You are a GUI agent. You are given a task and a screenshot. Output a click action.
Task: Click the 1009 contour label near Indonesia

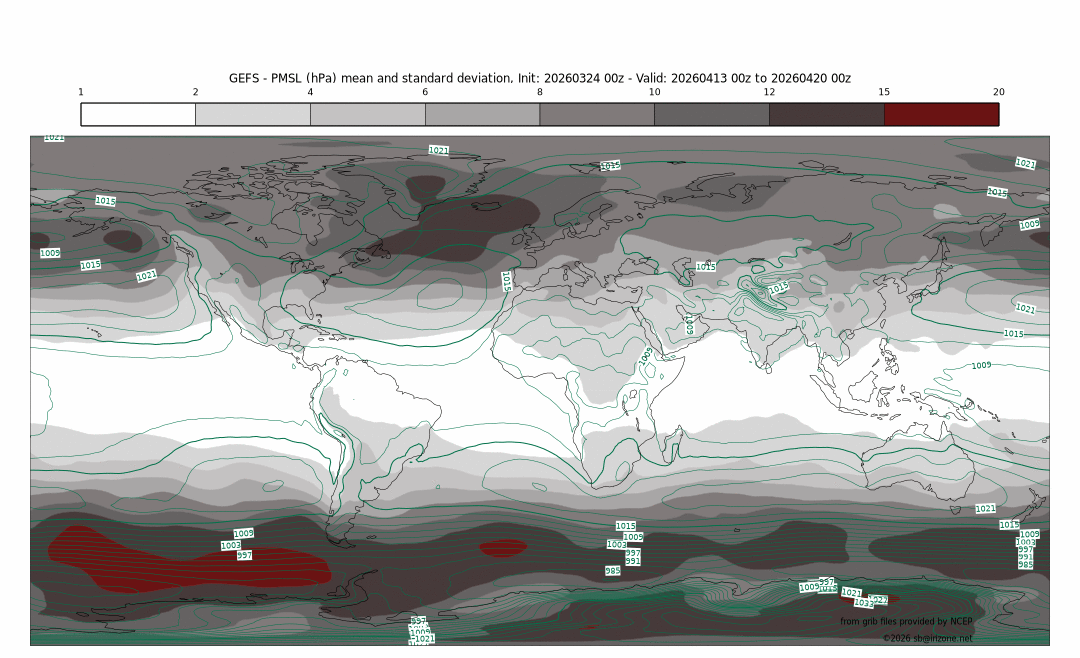(x=981, y=365)
